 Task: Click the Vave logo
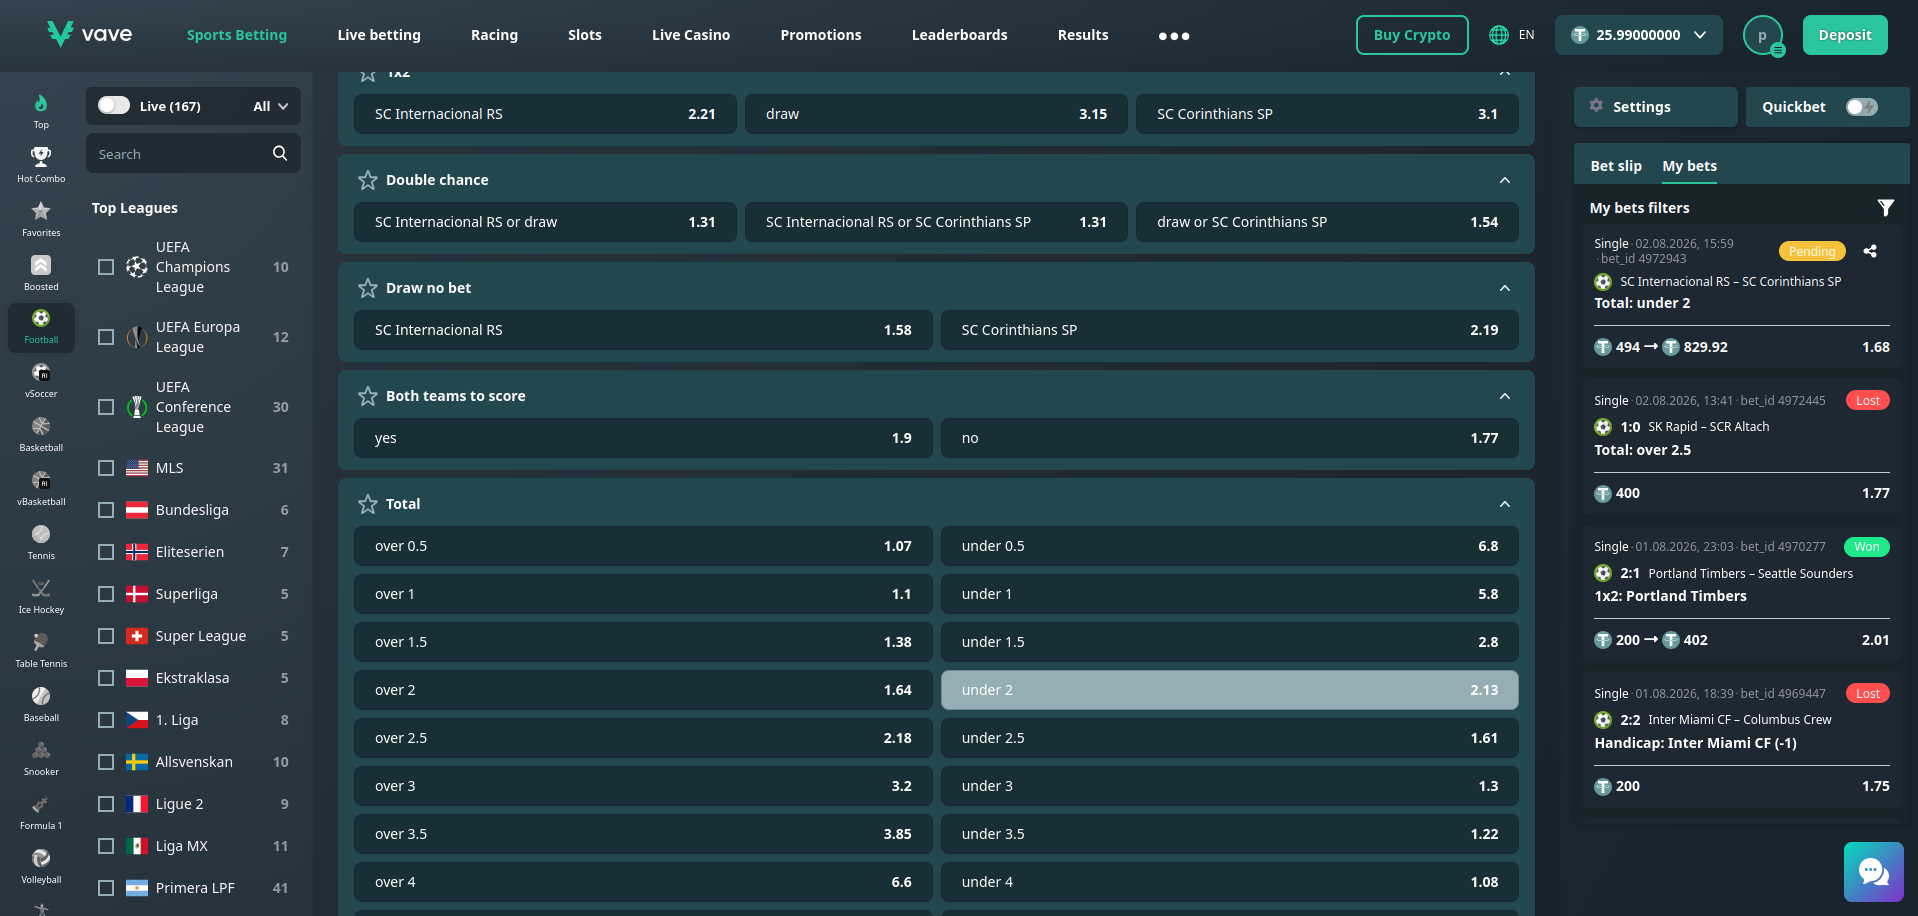click(x=89, y=34)
